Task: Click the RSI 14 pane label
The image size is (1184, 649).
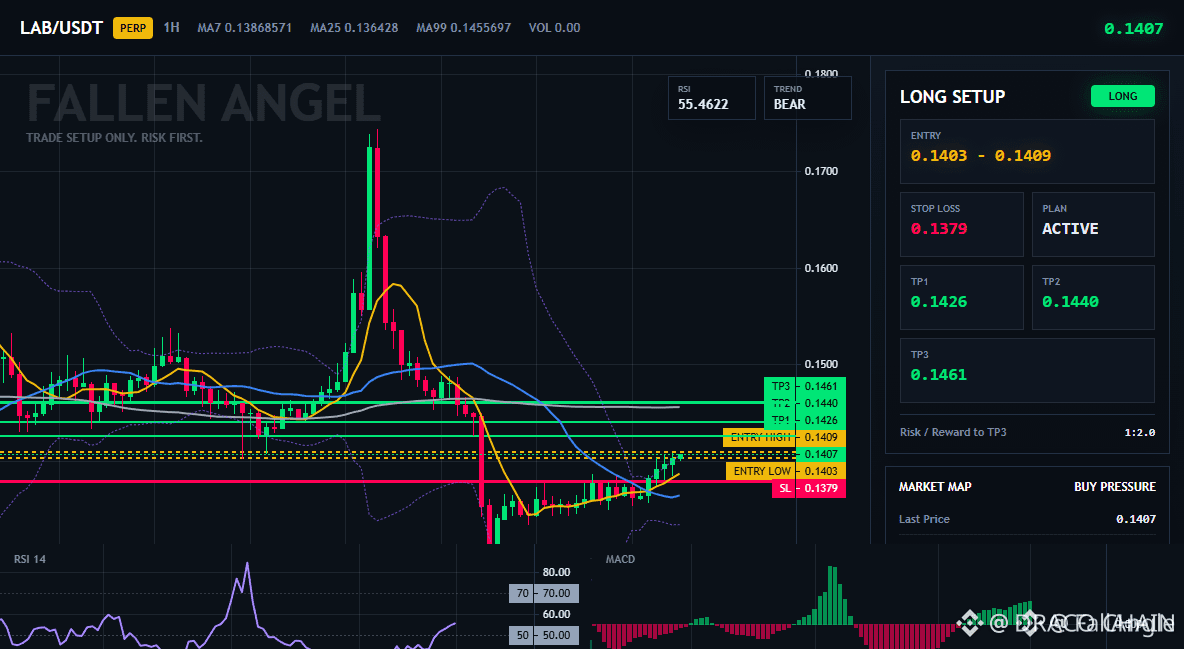Action: pos(29,559)
